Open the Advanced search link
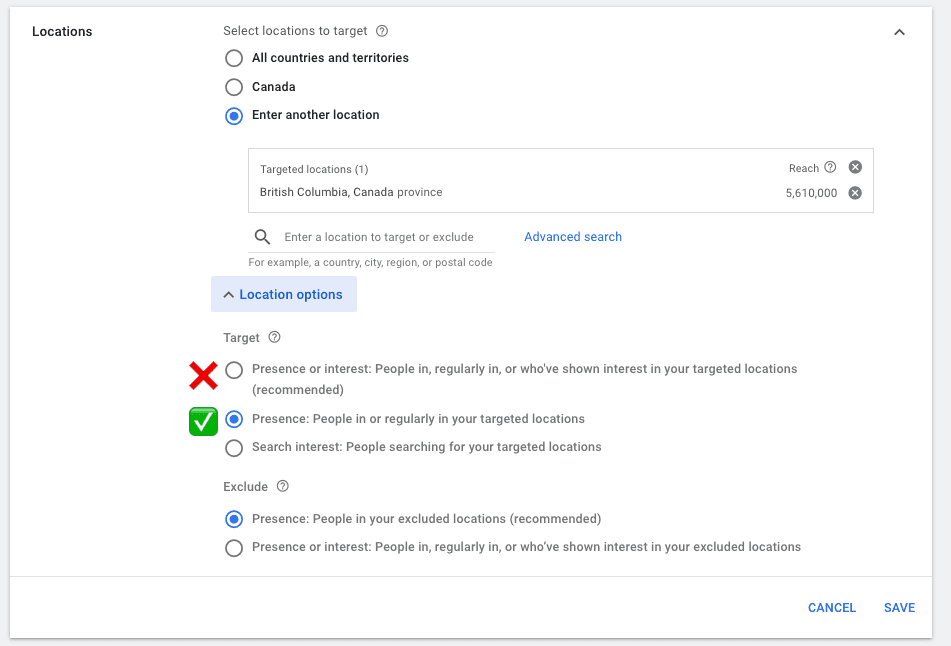Image resolution: width=951 pixels, height=646 pixels. [x=573, y=237]
